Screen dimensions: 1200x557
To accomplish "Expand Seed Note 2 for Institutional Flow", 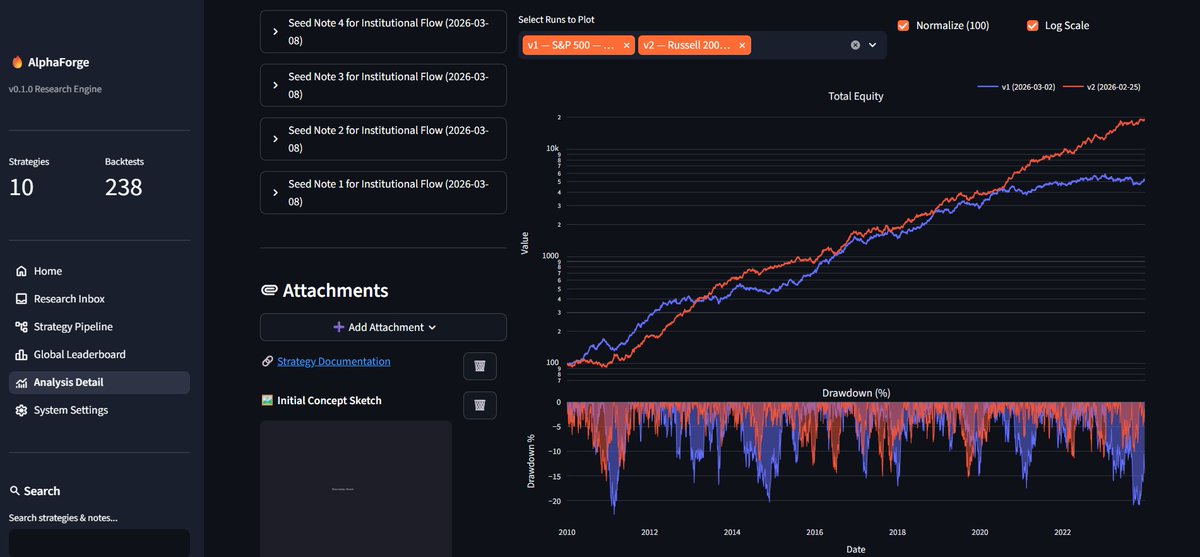I will pos(383,139).
